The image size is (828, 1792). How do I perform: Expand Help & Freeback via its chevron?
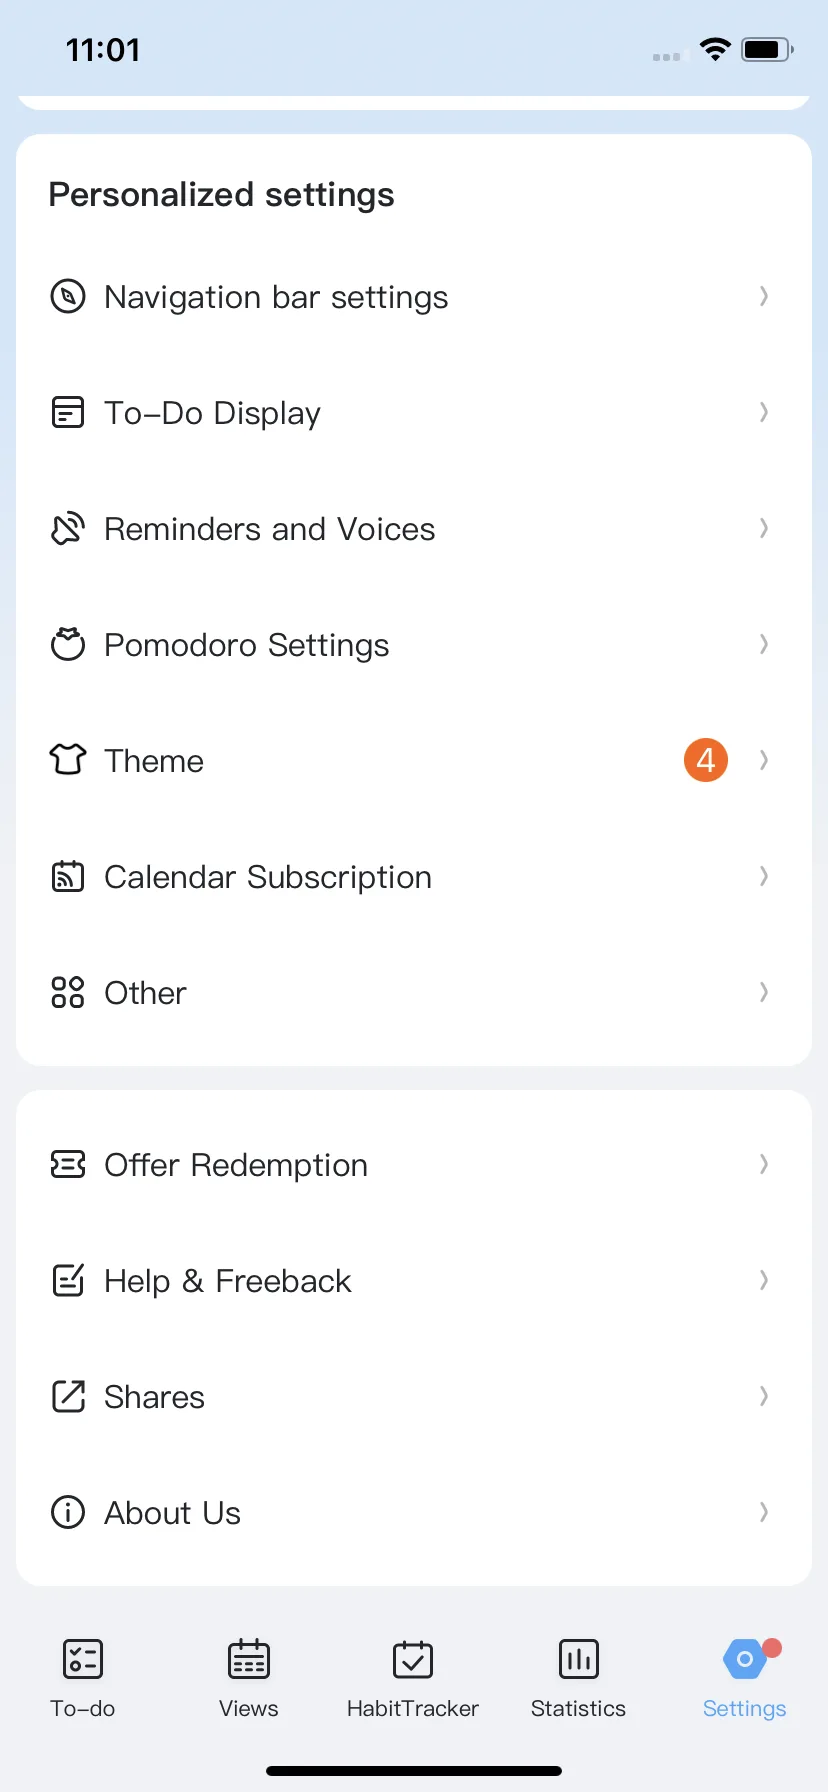coord(764,1280)
